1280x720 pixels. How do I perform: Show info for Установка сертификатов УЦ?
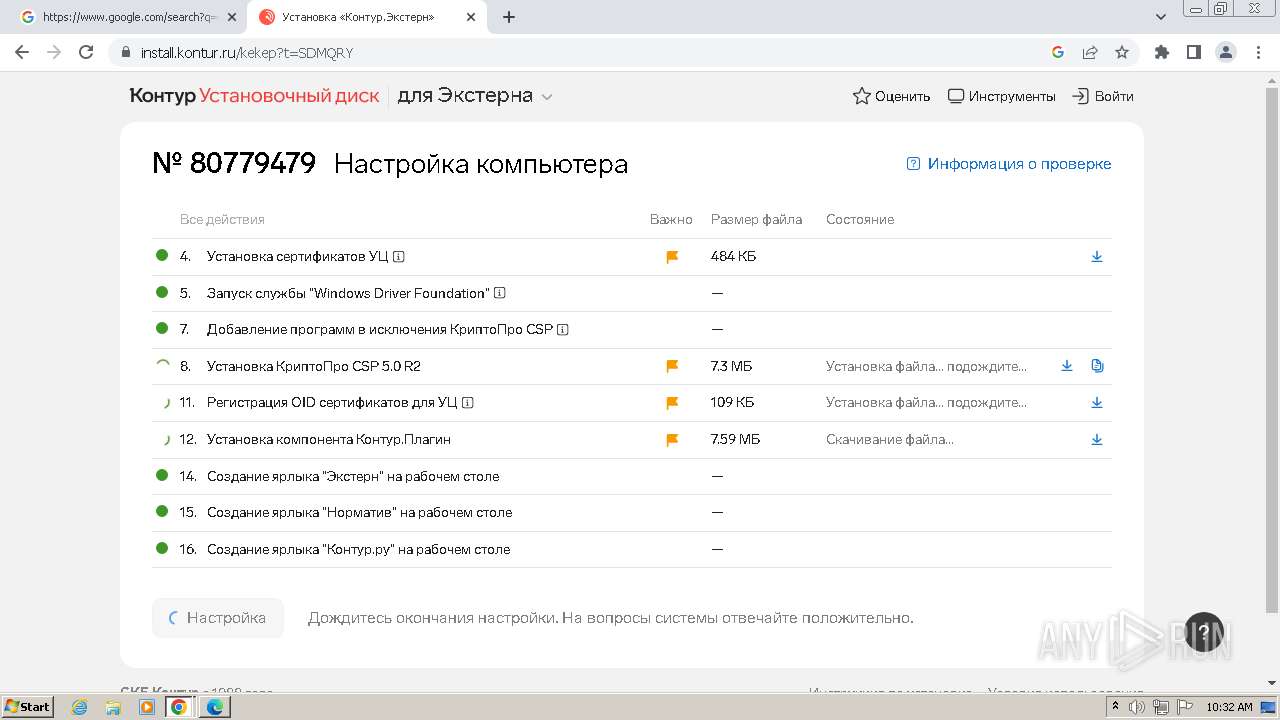tap(399, 257)
